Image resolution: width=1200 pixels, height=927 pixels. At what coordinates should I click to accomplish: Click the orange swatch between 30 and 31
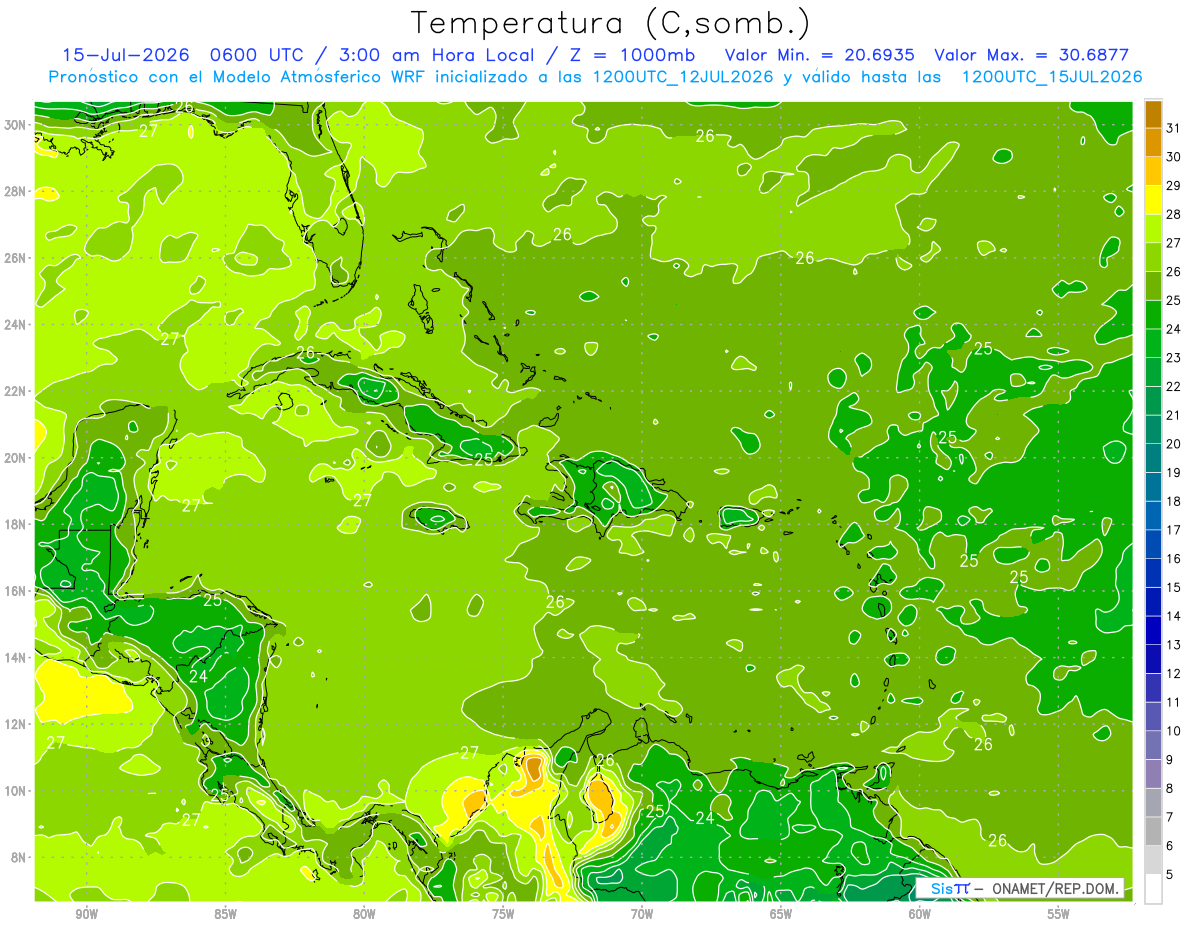1153,142
